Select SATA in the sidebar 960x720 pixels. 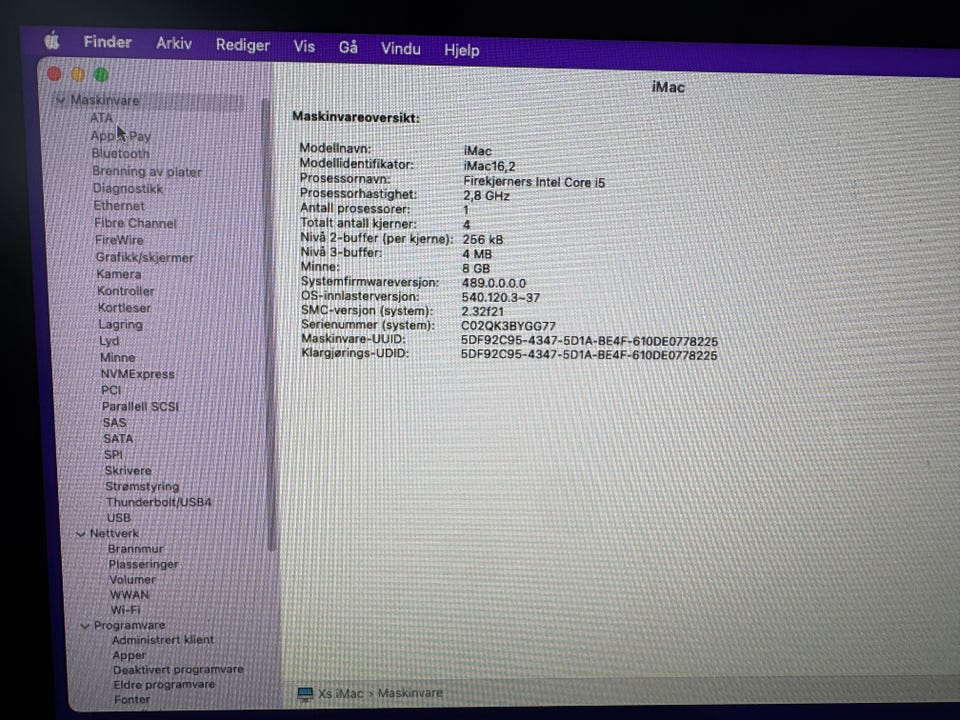point(118,438)
